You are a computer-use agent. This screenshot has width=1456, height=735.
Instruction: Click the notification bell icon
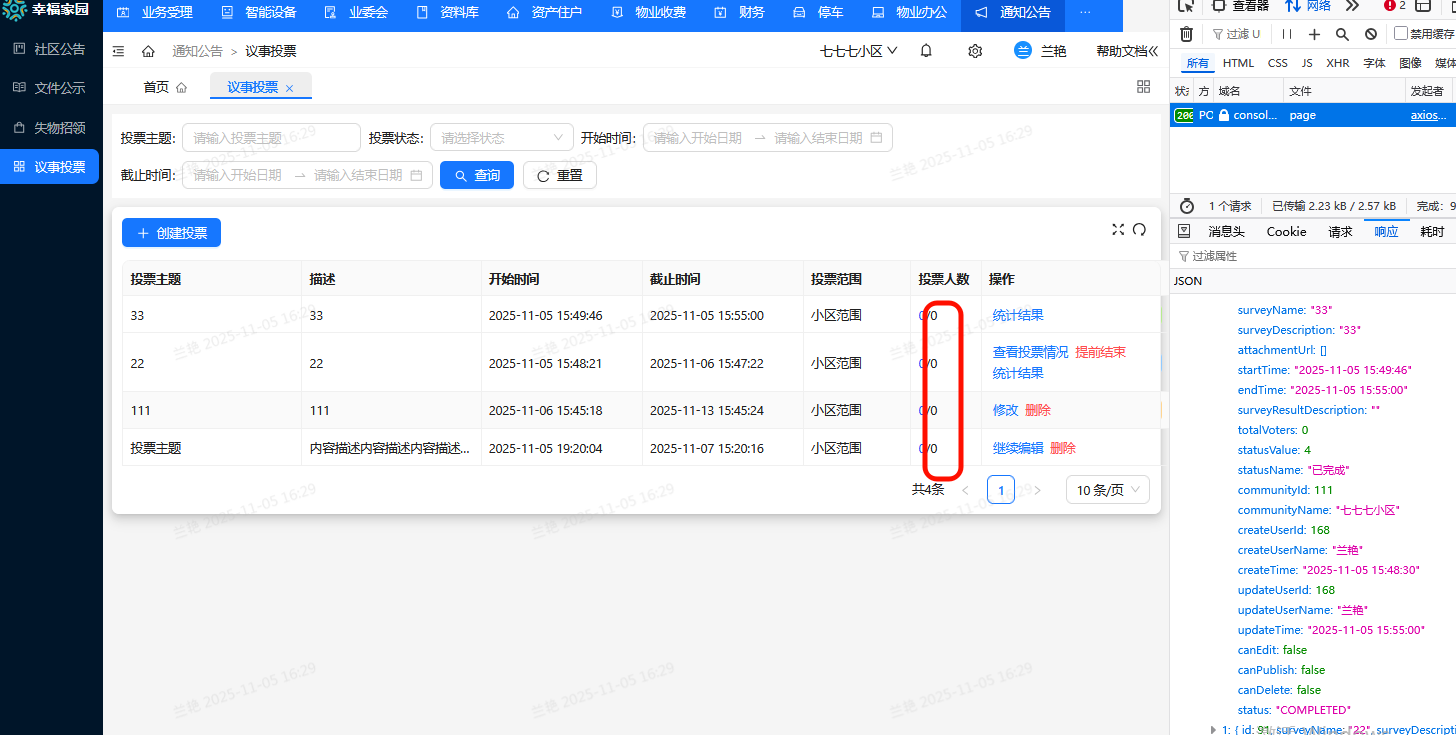click(x=926, y=51)
